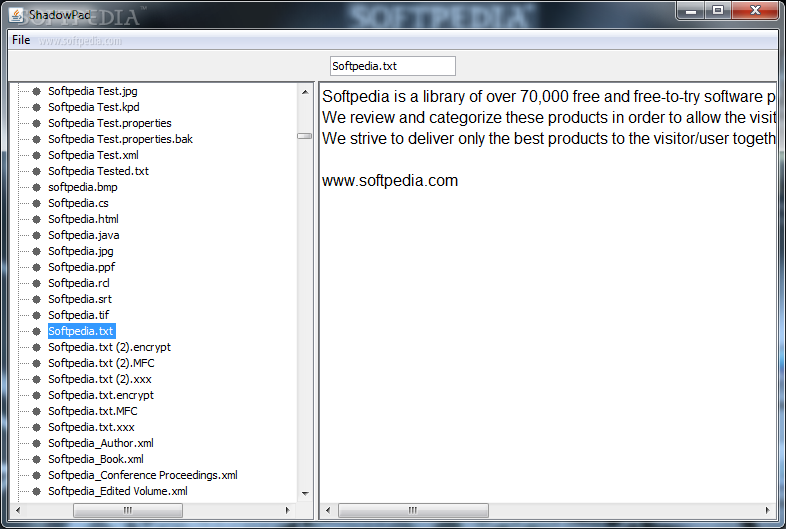Screen dimensions: 786x529
Task: Select Softpedia.jpg file
Action: tap(81, 251)
